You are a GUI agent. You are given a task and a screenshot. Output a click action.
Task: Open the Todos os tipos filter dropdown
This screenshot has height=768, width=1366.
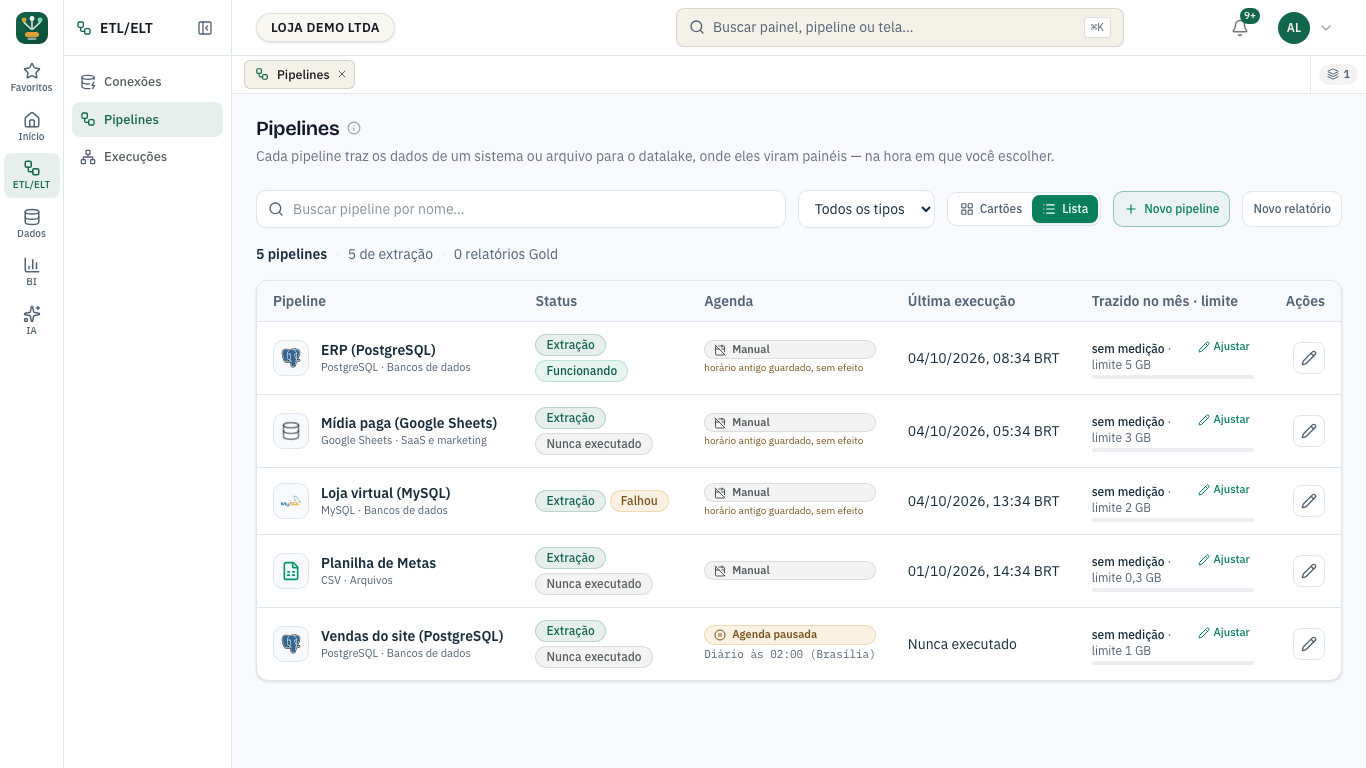click(866, 209)
